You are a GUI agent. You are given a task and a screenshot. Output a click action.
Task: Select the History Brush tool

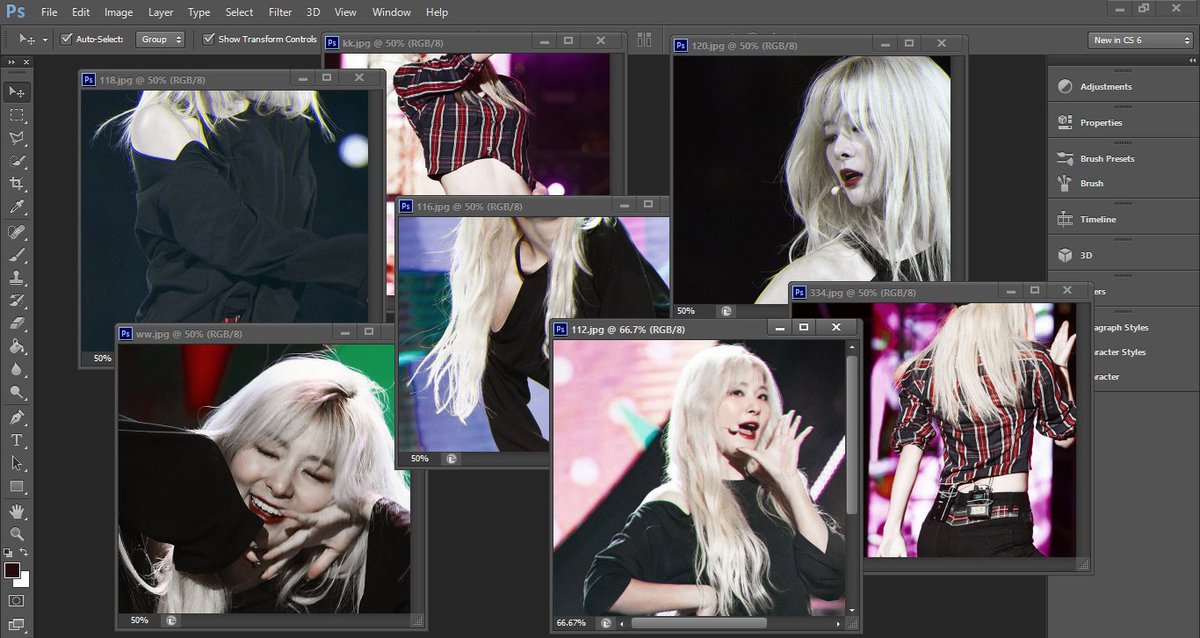tap(17, 301)
